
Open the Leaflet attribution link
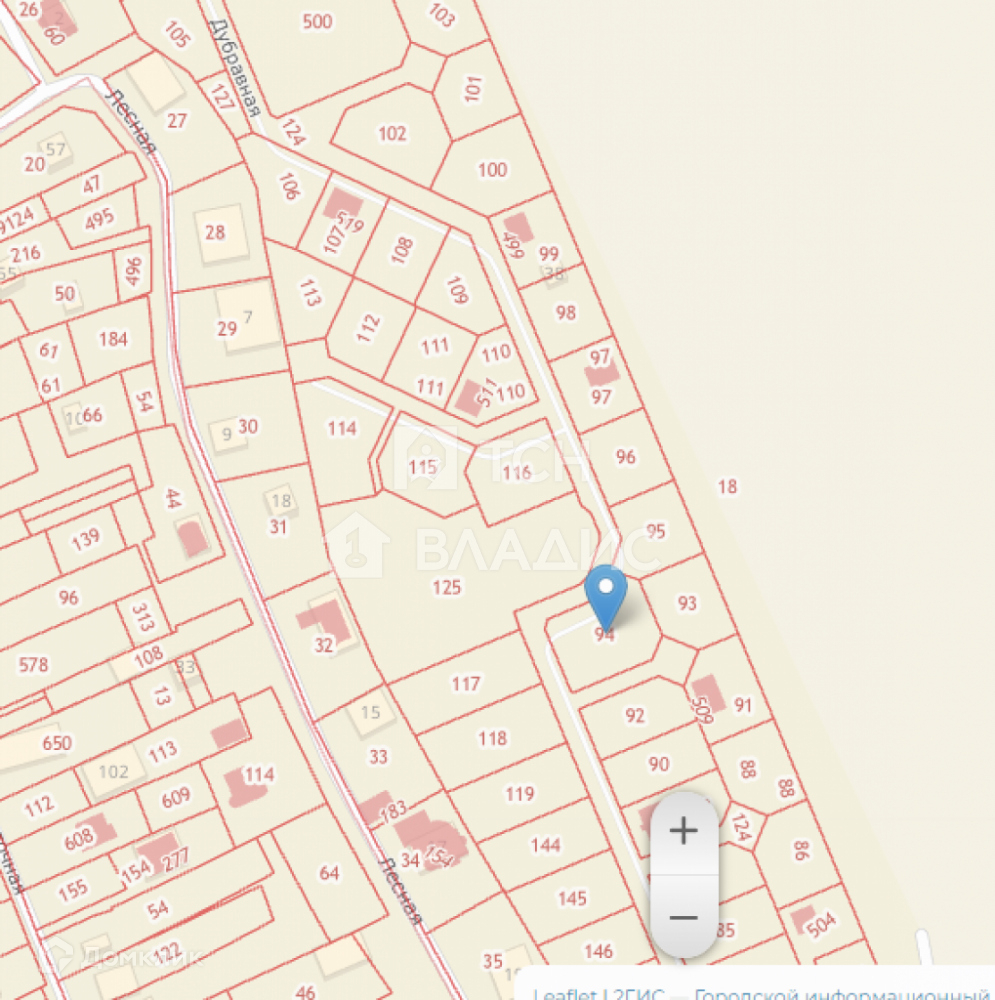pyautogui.click(x=564, y=993)
